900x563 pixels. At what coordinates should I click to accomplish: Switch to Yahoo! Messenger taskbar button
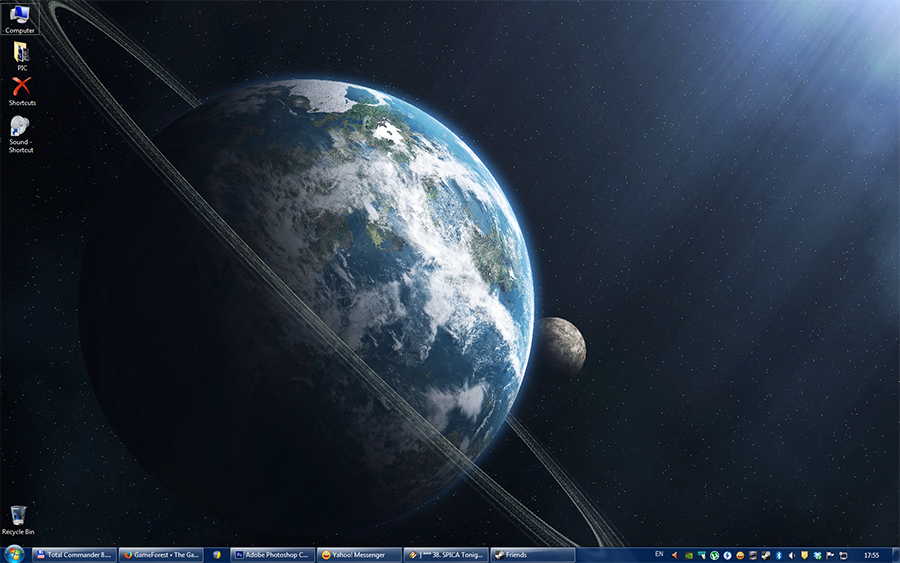tap(359, 555)
